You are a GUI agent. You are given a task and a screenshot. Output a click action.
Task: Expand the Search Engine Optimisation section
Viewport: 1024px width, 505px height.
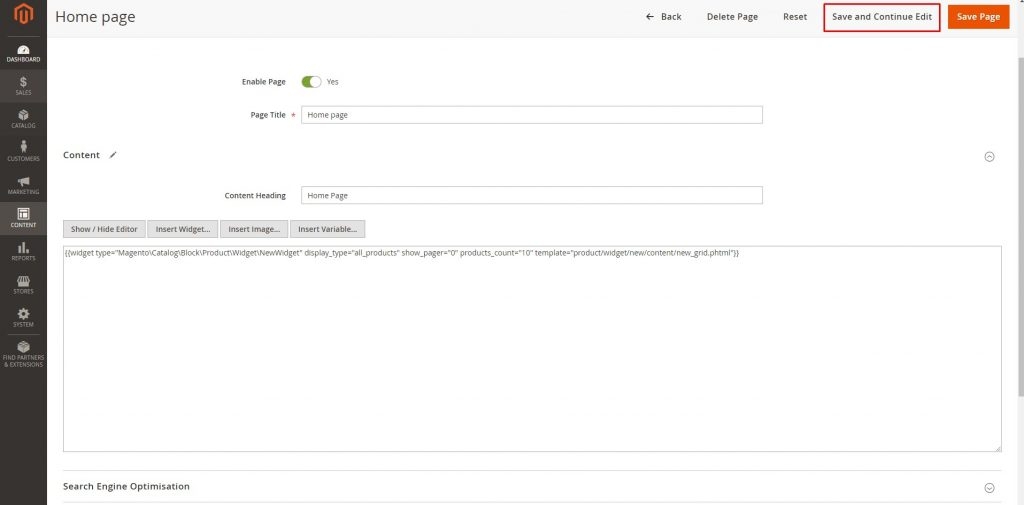pos(989,488)
